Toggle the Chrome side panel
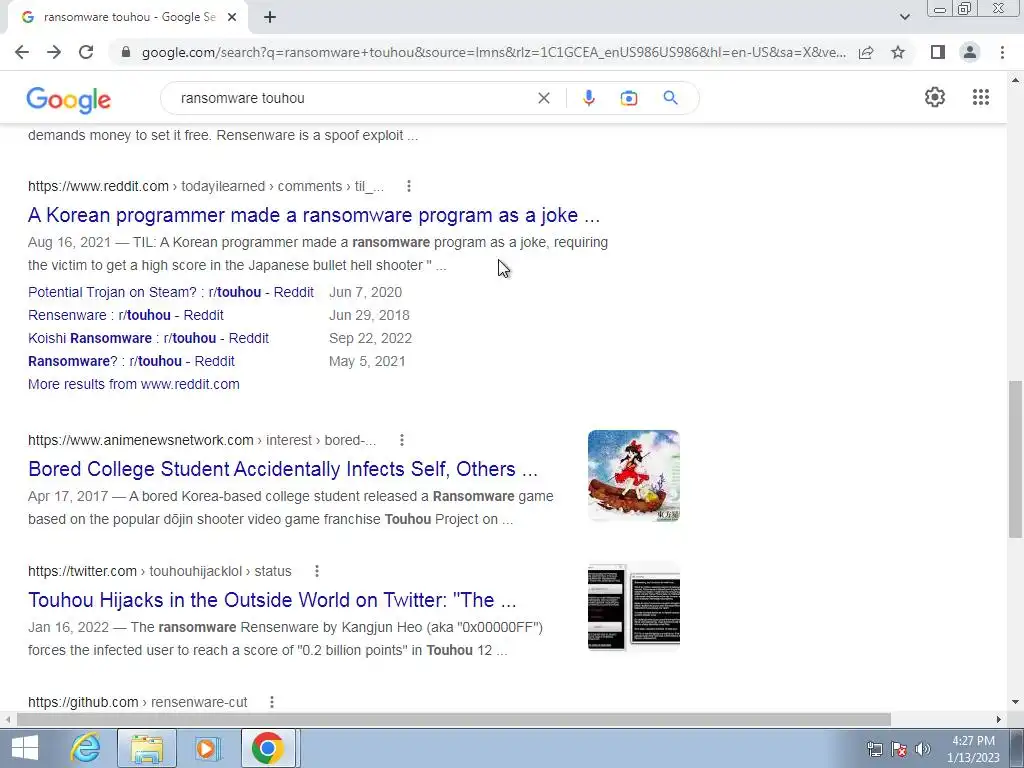This screenshot has width=1024, height=768. (938, 52)
